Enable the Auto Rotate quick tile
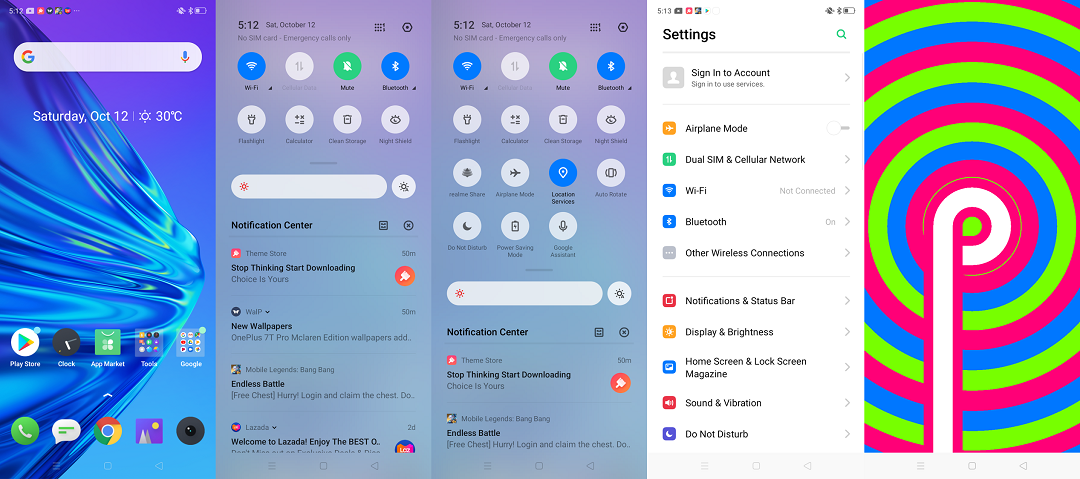 (611, 173)
